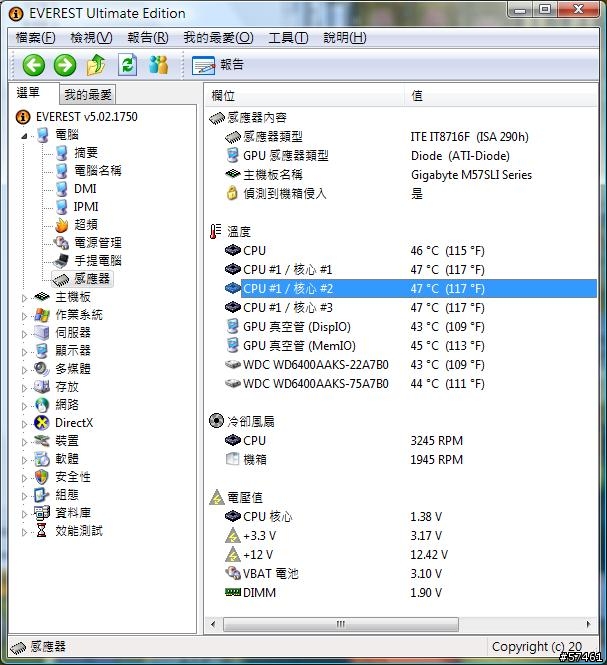Click the folder Up-level toolbar icon
This screenshot has height=665, width=607.
(x=96, y=65)
